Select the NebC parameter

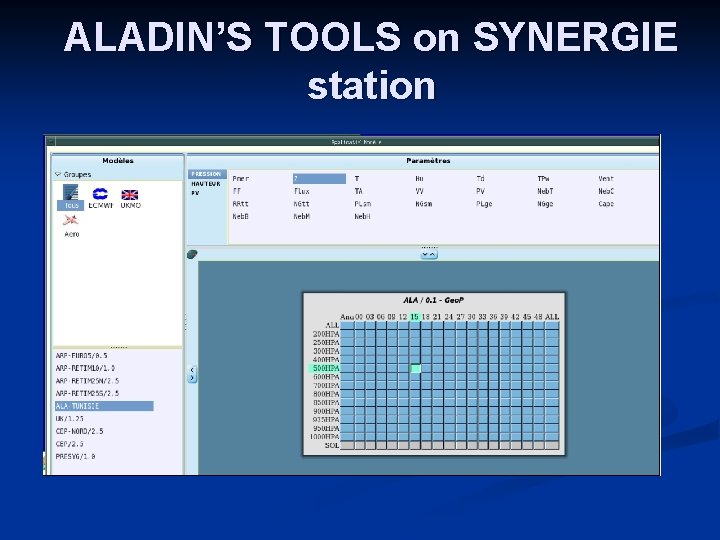coord(606,191)
